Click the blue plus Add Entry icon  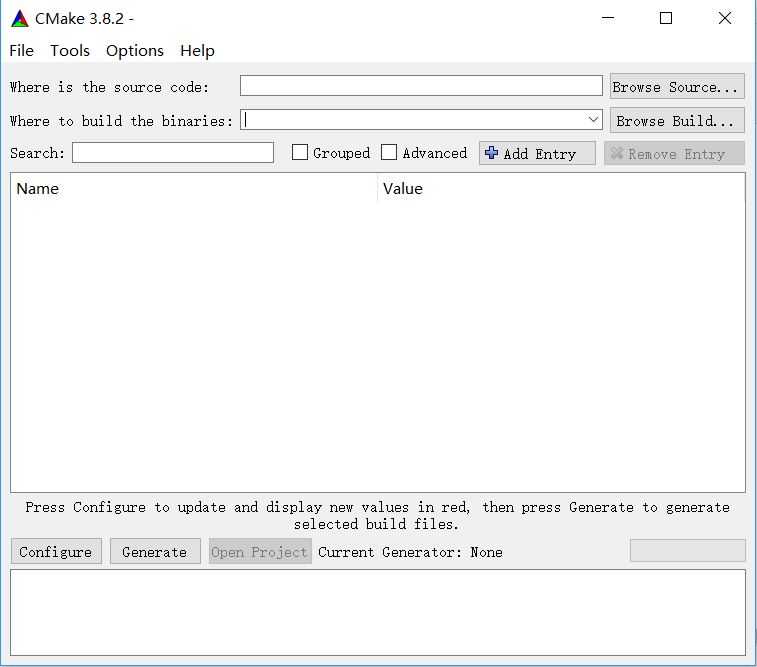pyautogui.click(x=491, y=153)
